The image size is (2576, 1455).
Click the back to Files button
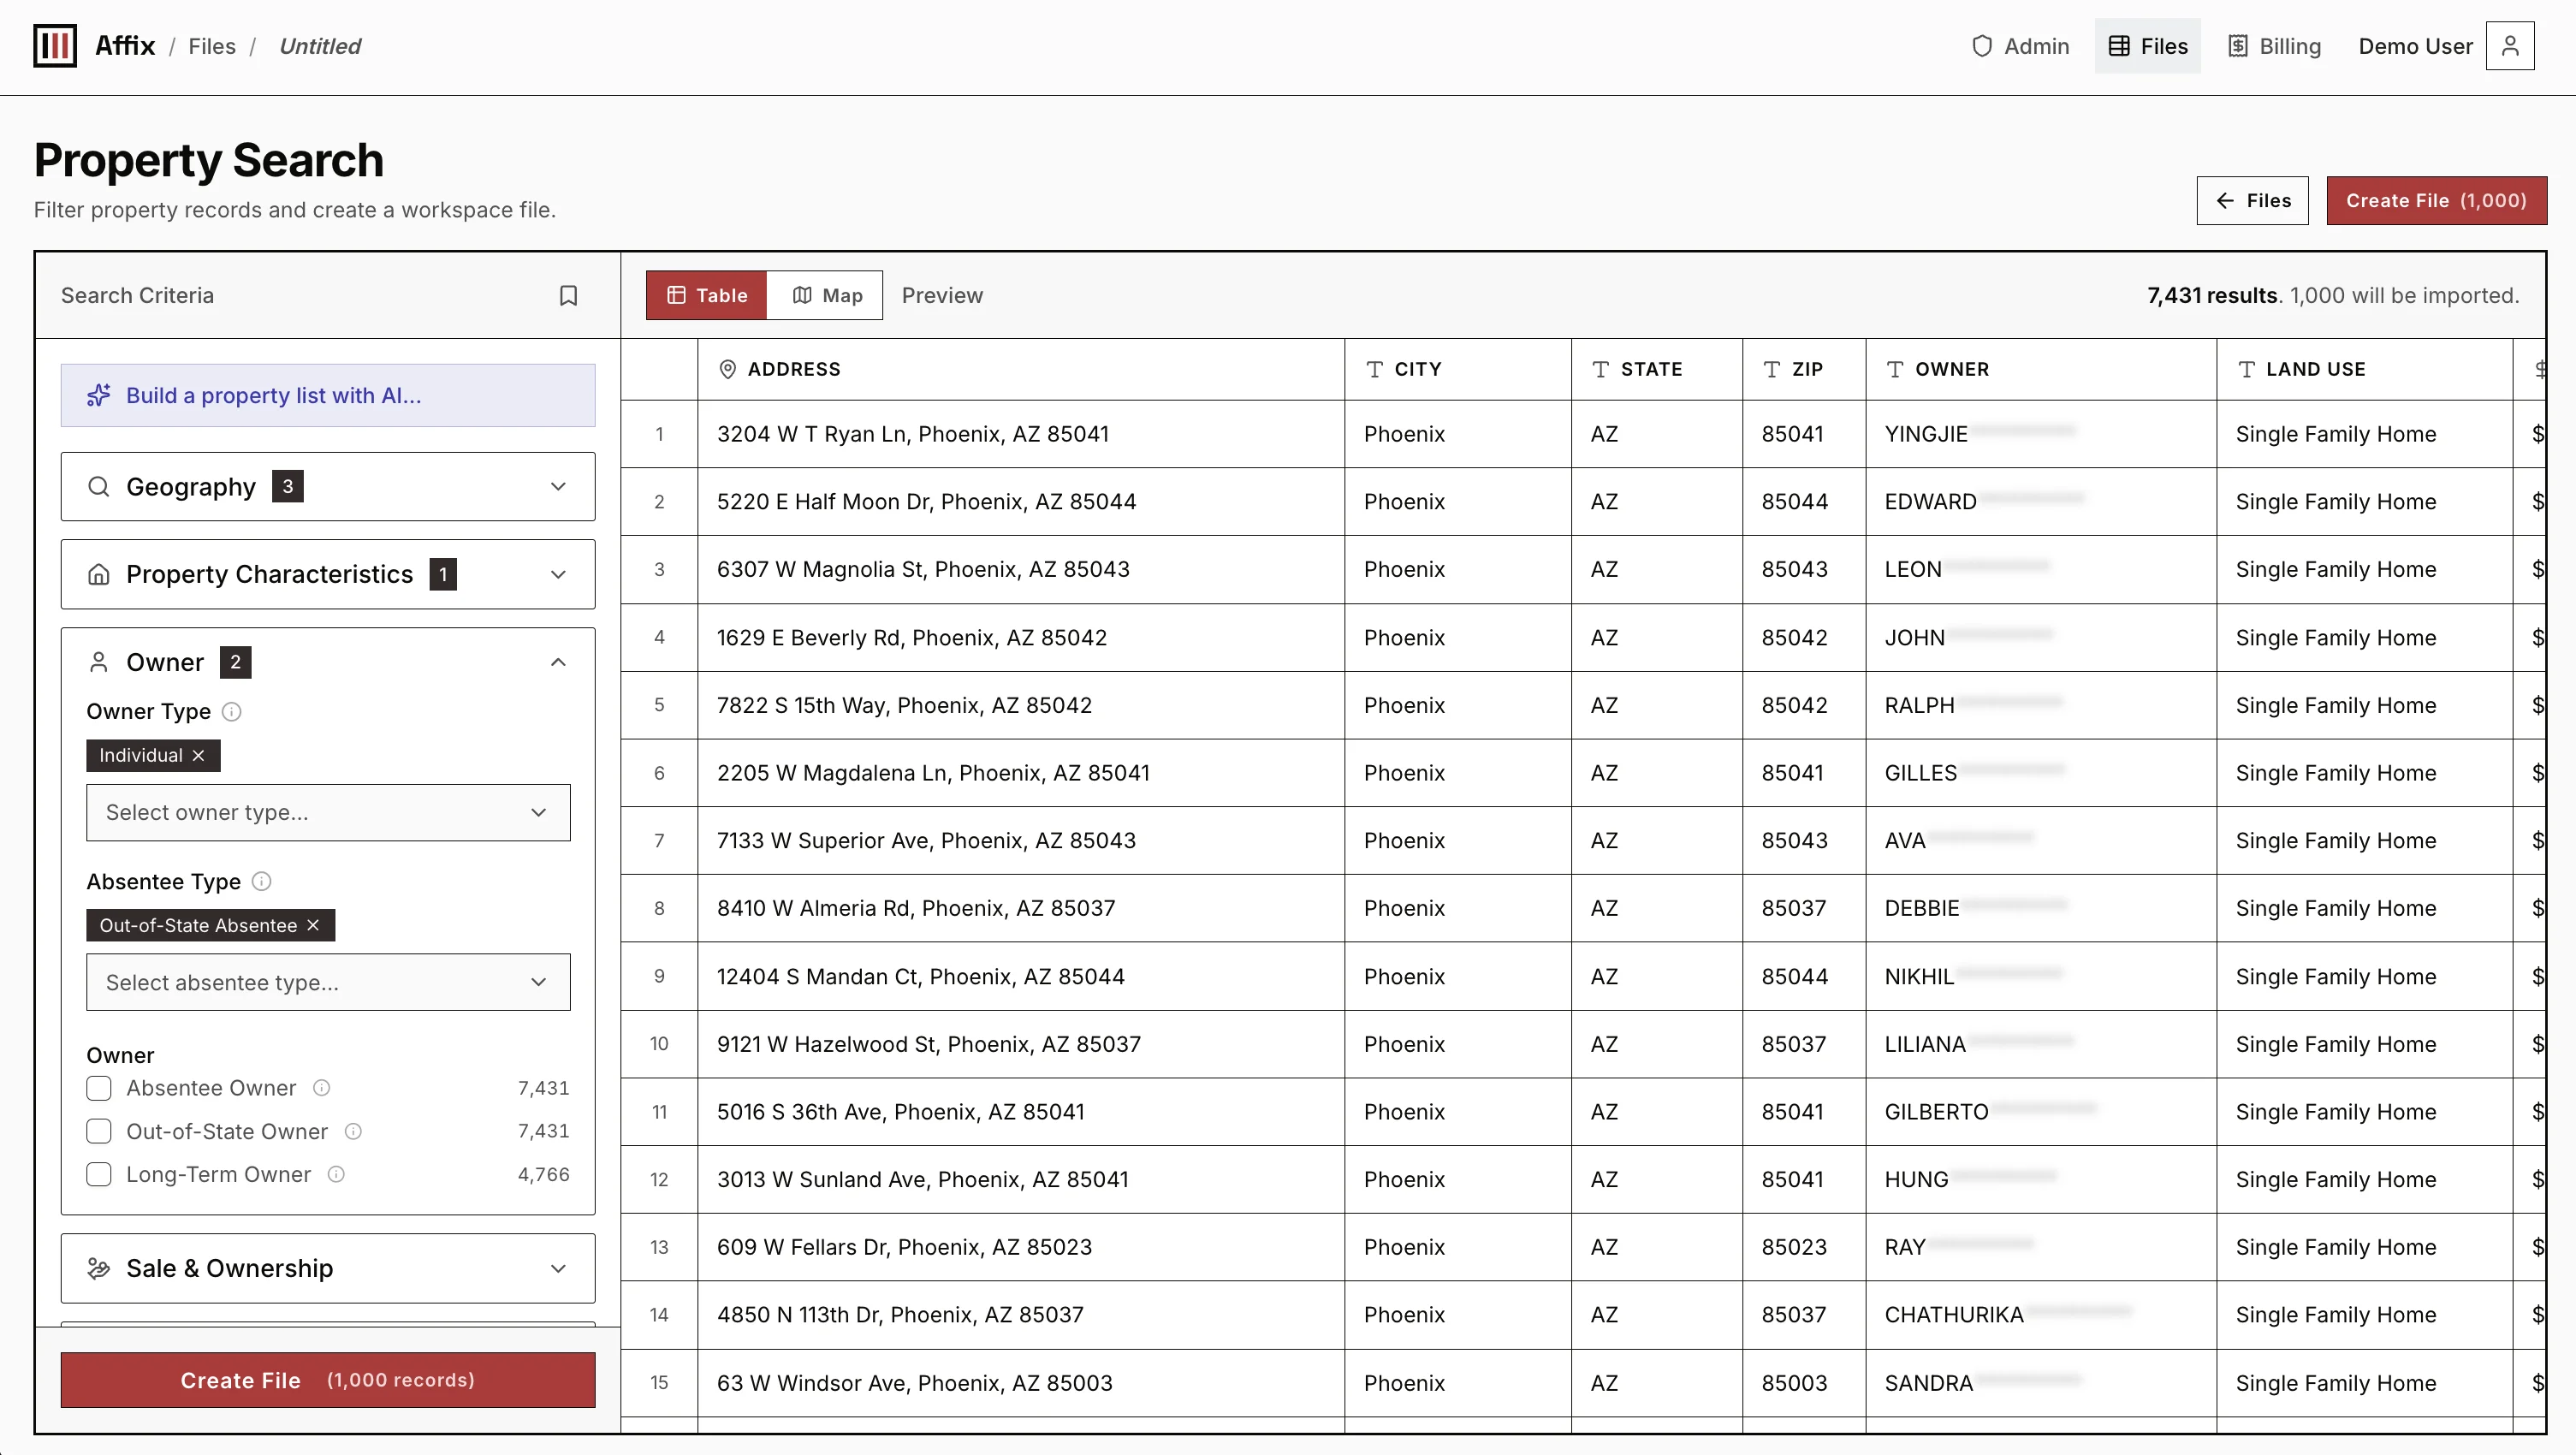[x=2252, y=200]
